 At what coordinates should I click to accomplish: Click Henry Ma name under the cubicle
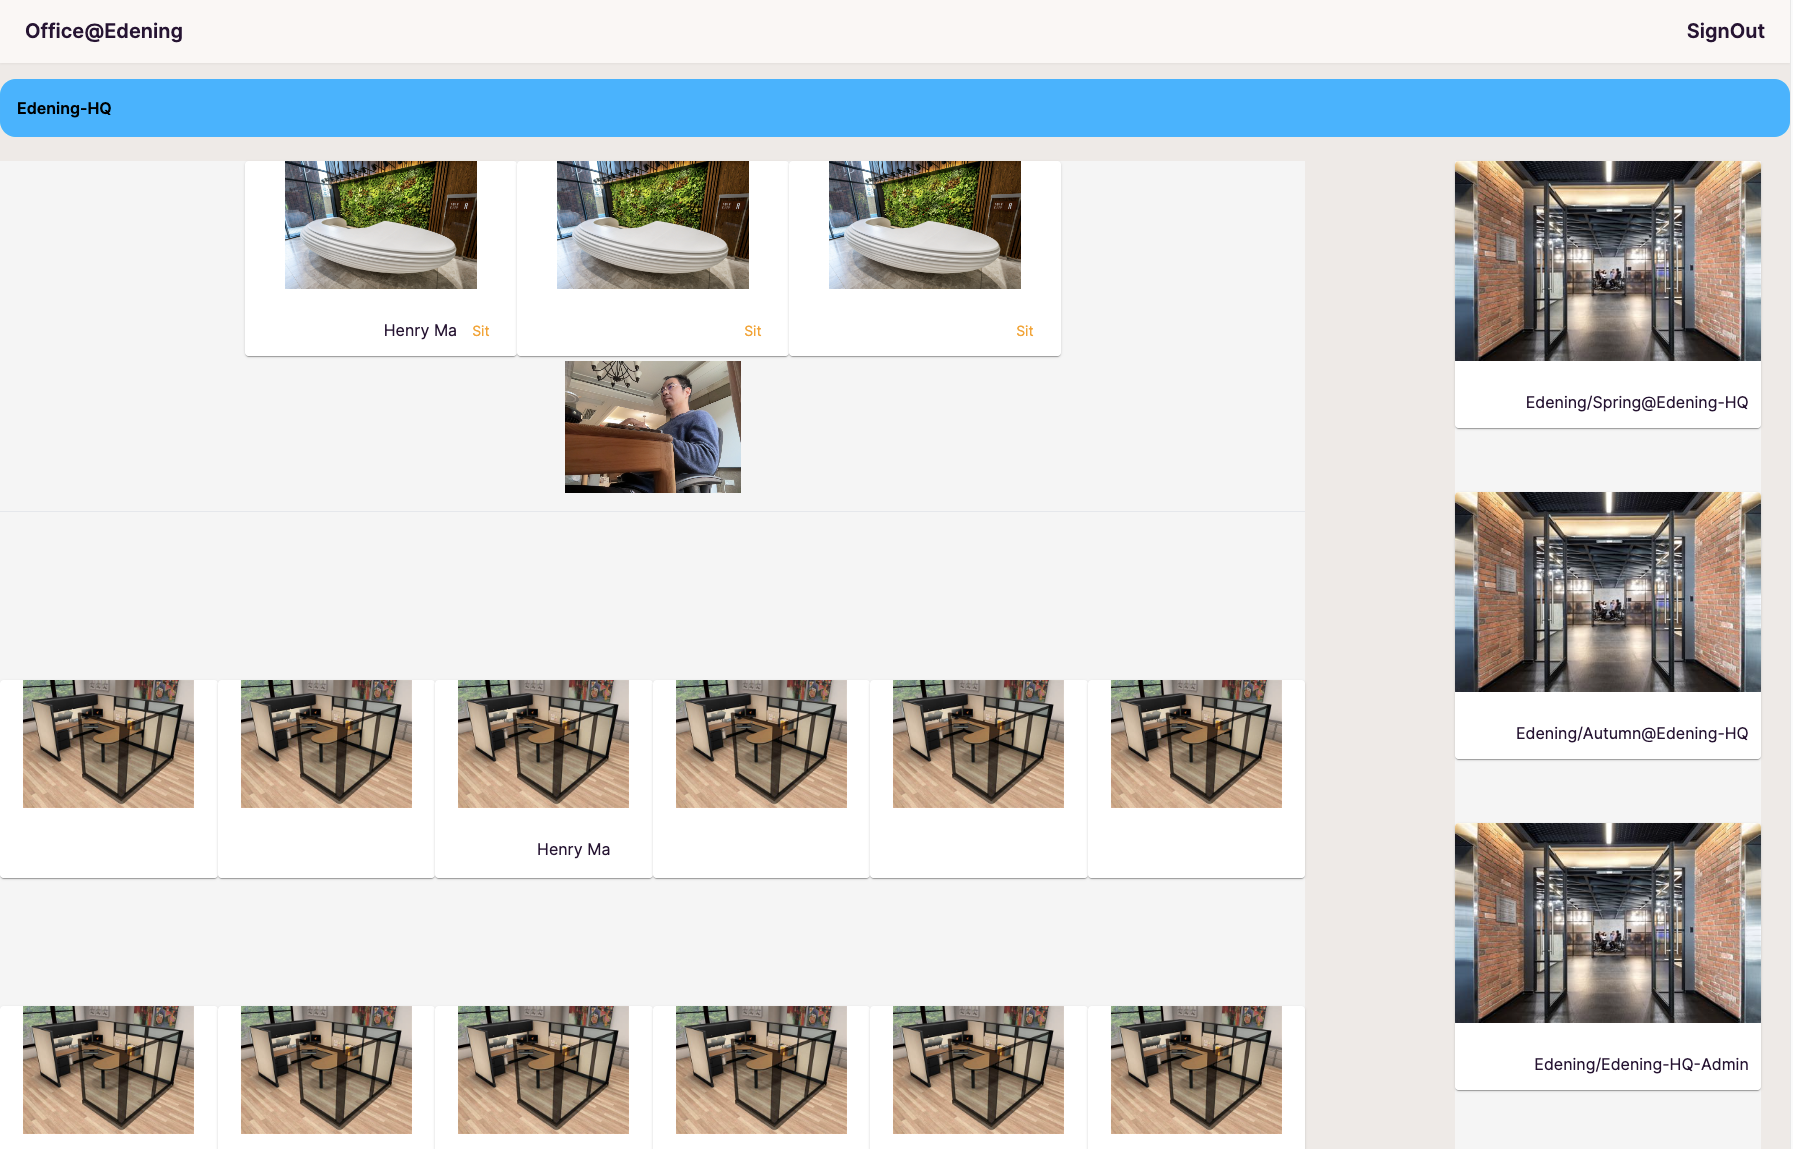click(x=573, y=849)
